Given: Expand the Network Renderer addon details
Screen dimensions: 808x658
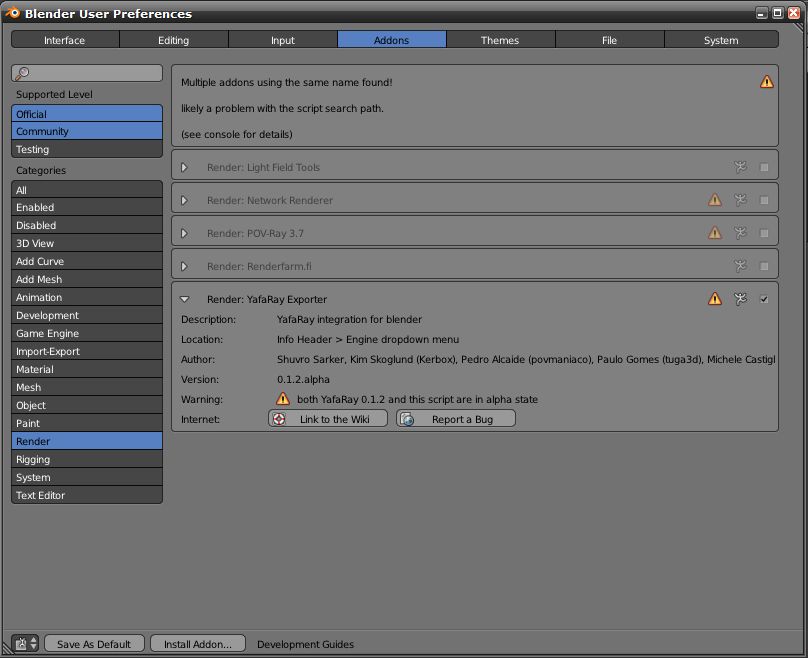Looking at the screenshot, I should pyautogui.click(x=184, y=200).
